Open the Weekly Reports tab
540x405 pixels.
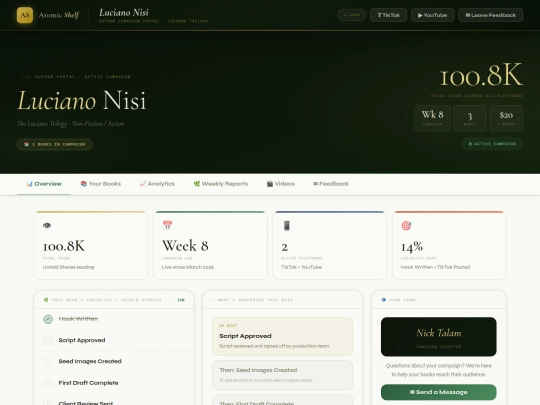221,184
